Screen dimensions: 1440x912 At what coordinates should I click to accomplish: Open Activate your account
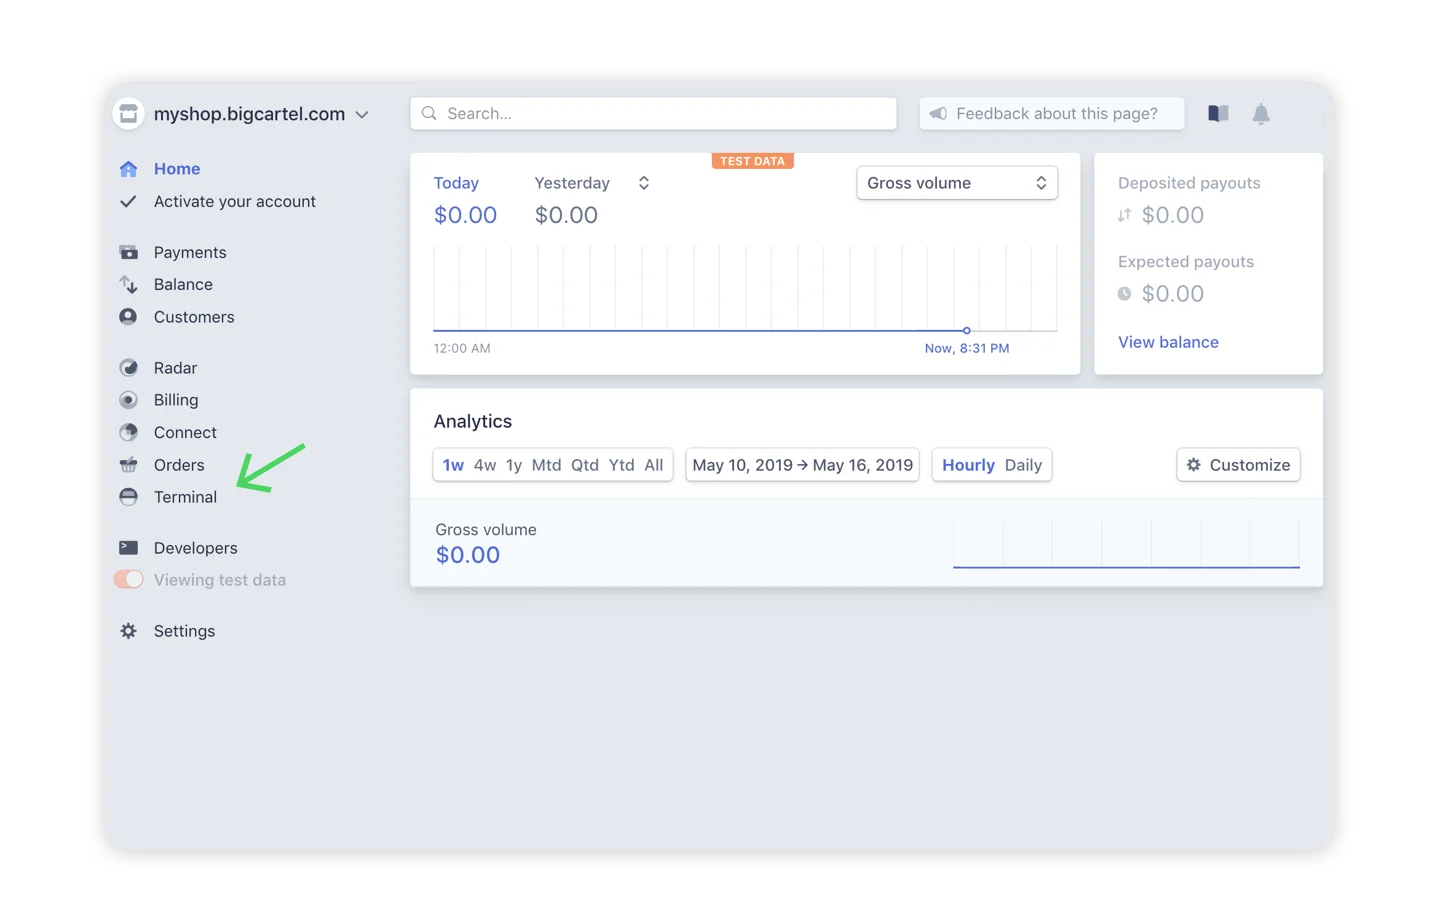pos(235,201)
